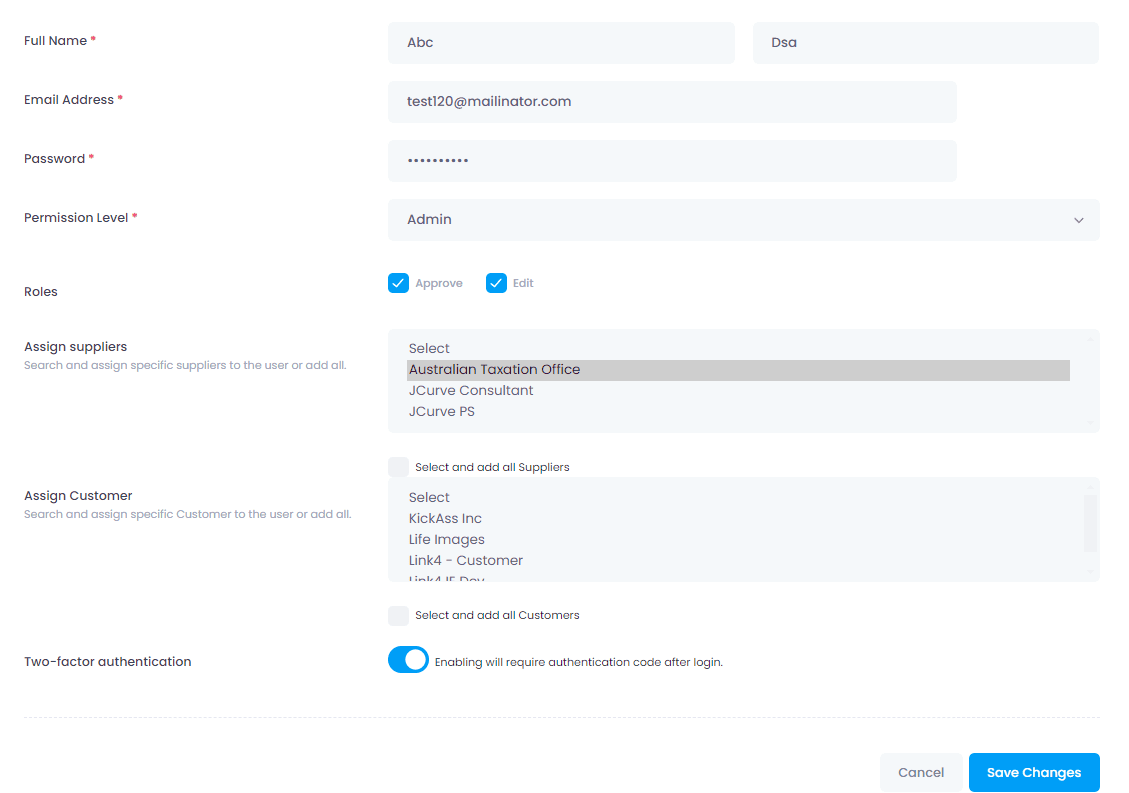
Task: Click the Password field
Action: pos(672,160)
